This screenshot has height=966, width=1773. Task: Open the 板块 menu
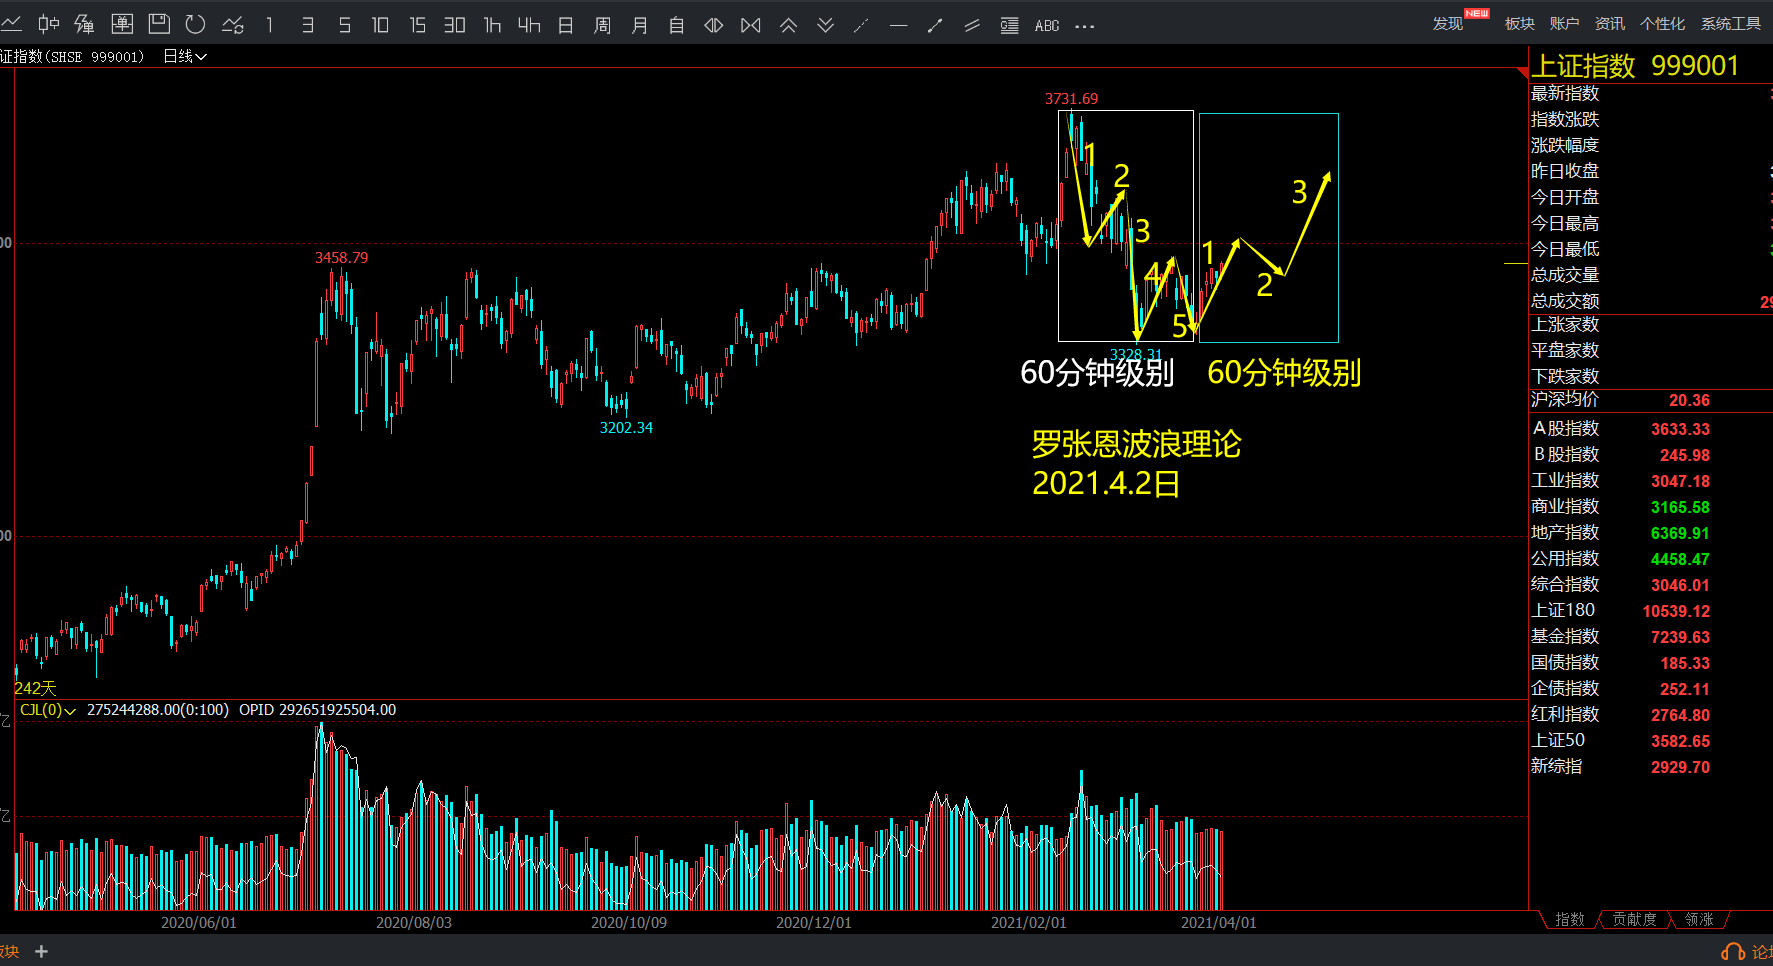(x=1519, y=24)
